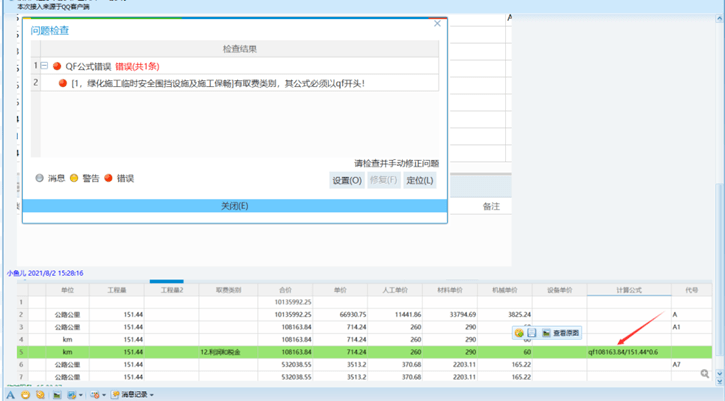Close the 问题检查 dialog with X
The image size is (725, 401).
437,24
